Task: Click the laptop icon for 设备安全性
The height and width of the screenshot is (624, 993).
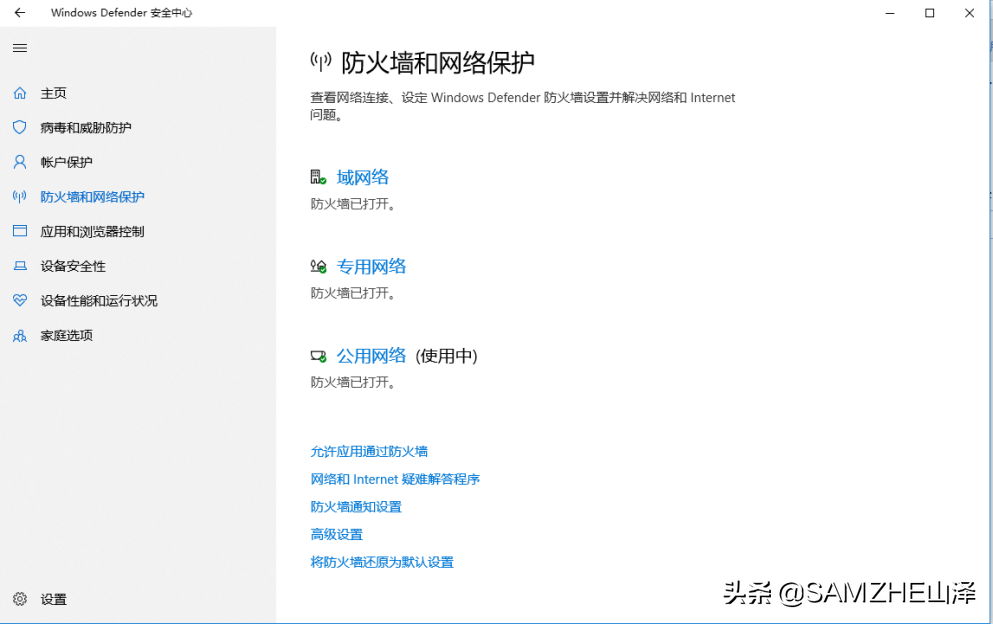Action: point(20,266)
